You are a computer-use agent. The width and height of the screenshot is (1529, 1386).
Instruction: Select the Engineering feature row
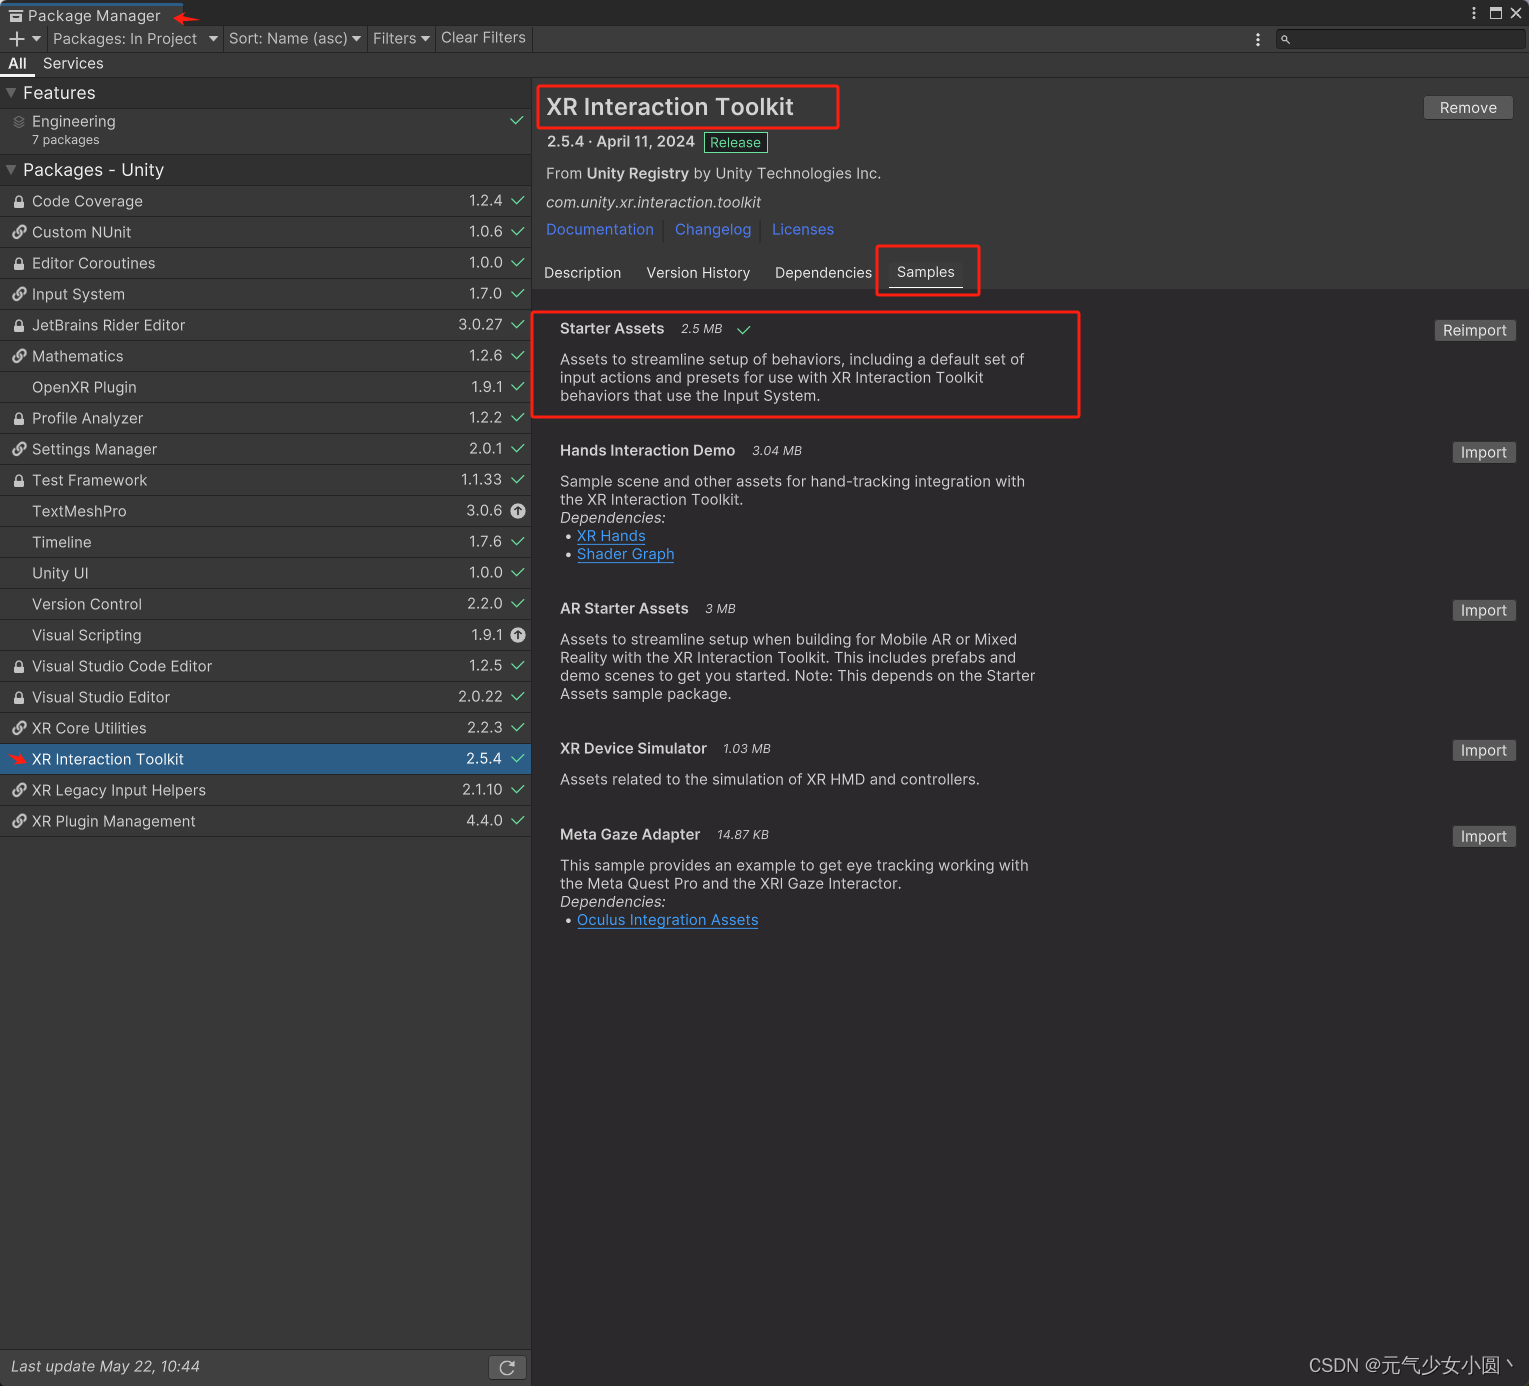pyautogui.click(x=265, y=131)
